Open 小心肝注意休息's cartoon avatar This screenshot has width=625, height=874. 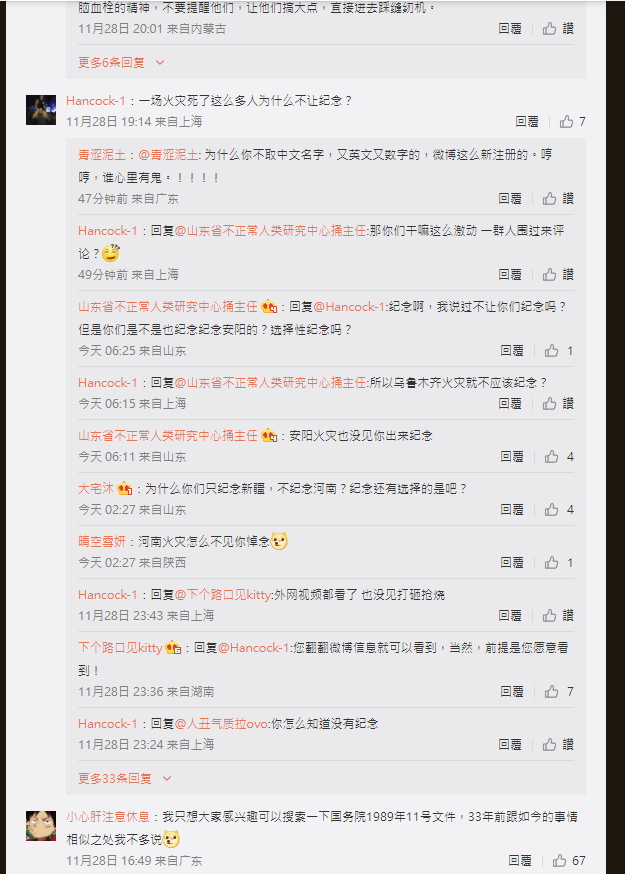pyautogui.click(x=41, y=826)
